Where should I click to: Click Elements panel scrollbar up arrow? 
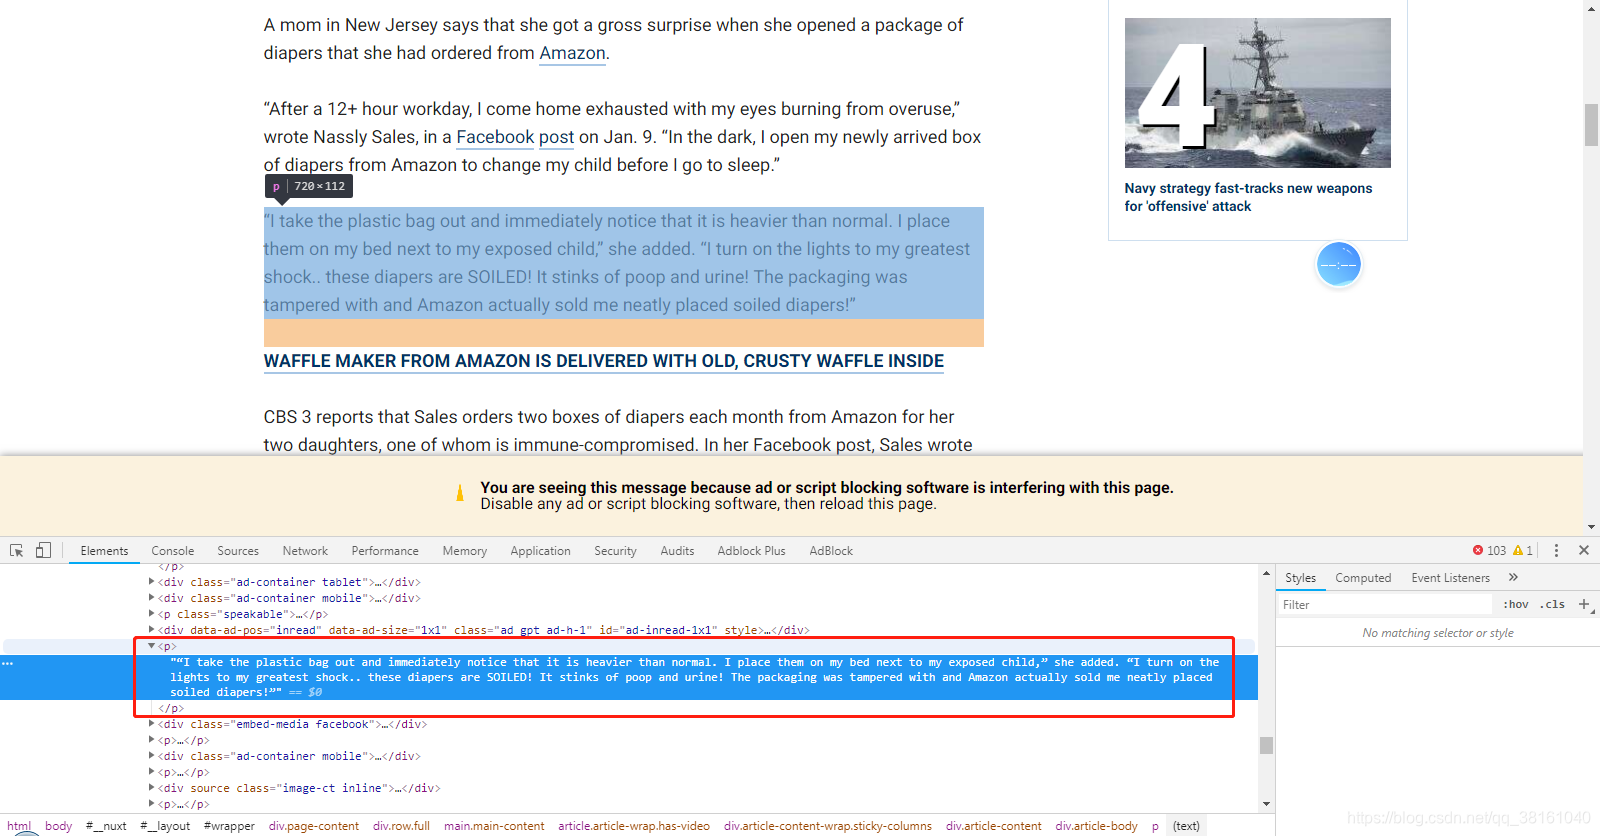tap(1266, 574)
